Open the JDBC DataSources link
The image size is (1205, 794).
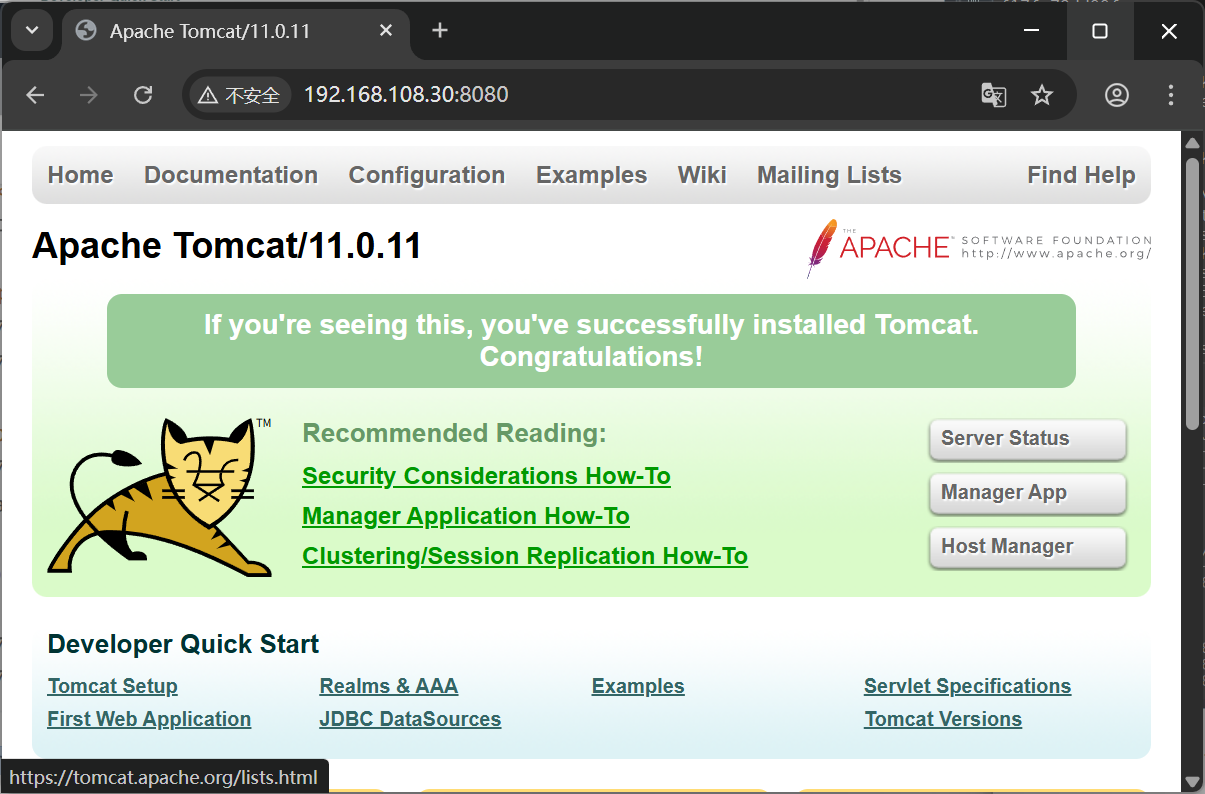(x=410, y=719)
